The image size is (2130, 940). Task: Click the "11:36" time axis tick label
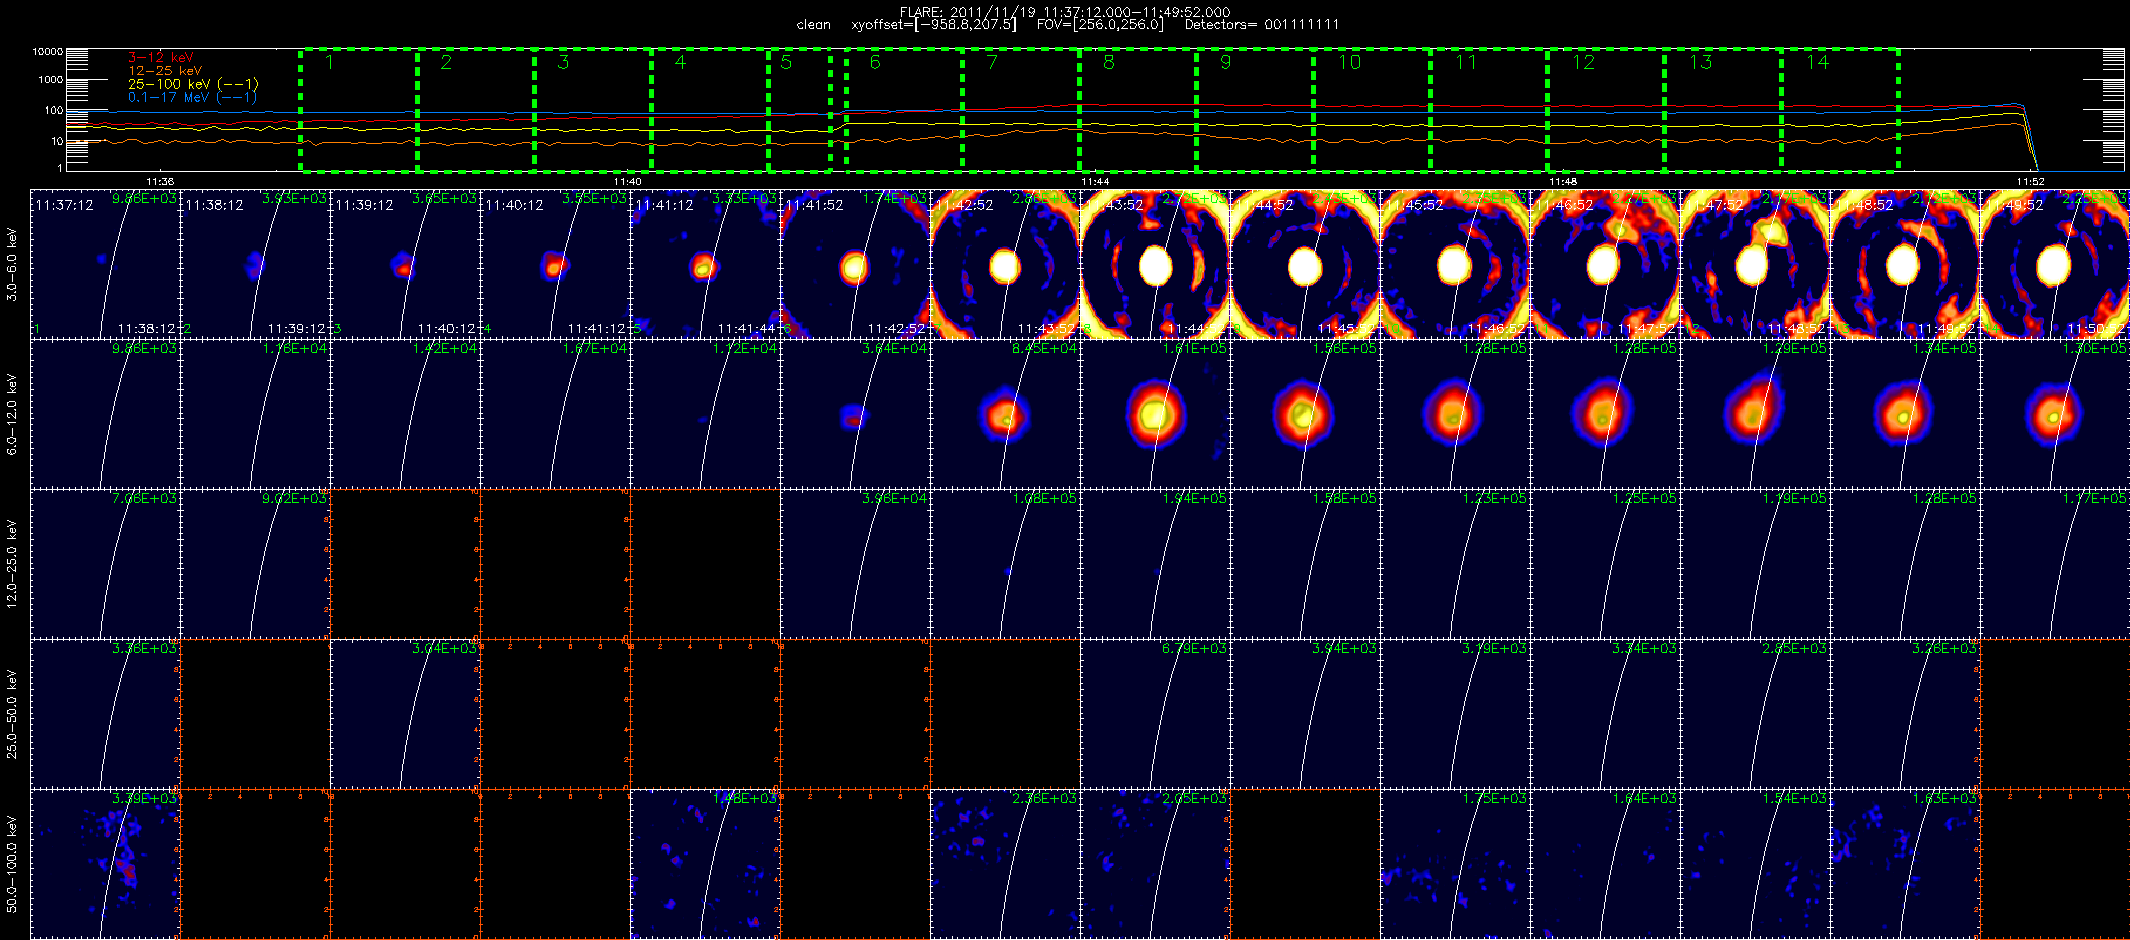(160, 182)
